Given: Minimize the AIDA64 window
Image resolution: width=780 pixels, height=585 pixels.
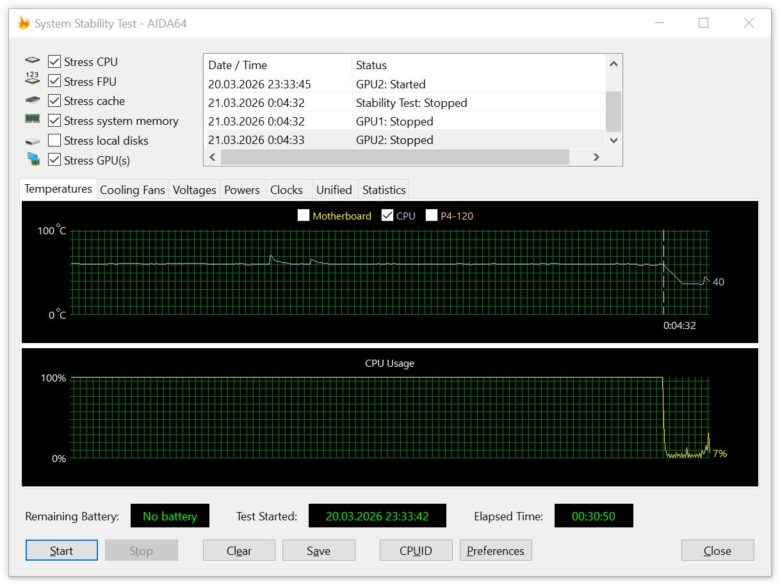Looking at the screenshot, I should (x=659, y=23).
